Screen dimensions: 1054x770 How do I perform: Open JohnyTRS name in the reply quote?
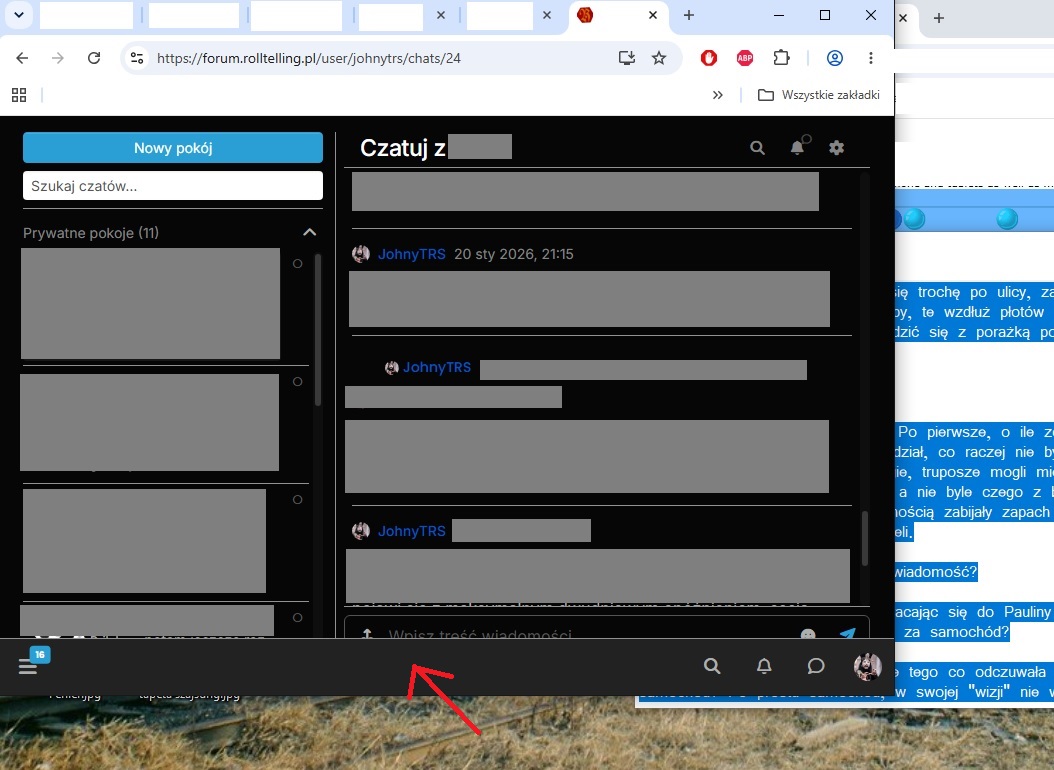(x=437, y=368)
